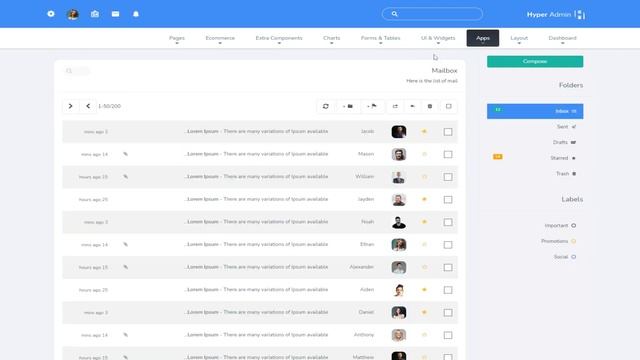Viewport: 640px width, 360px height.
Task: Open the envelope messages icon in top bar
Action: (x=116, y=14)
